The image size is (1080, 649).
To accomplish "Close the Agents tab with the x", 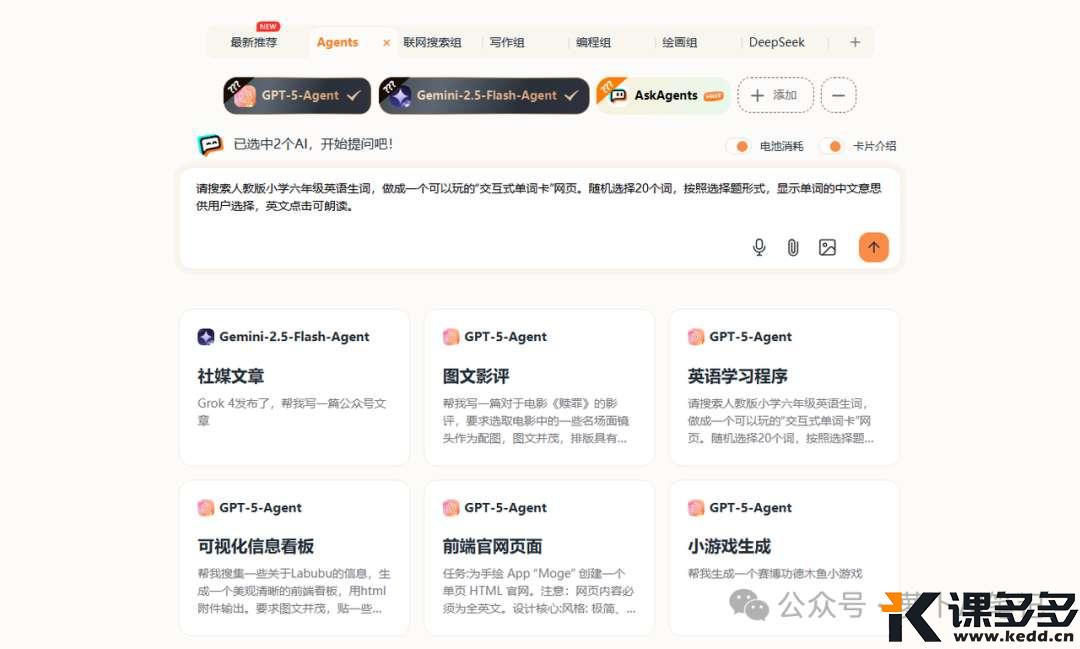I will 386,43.
